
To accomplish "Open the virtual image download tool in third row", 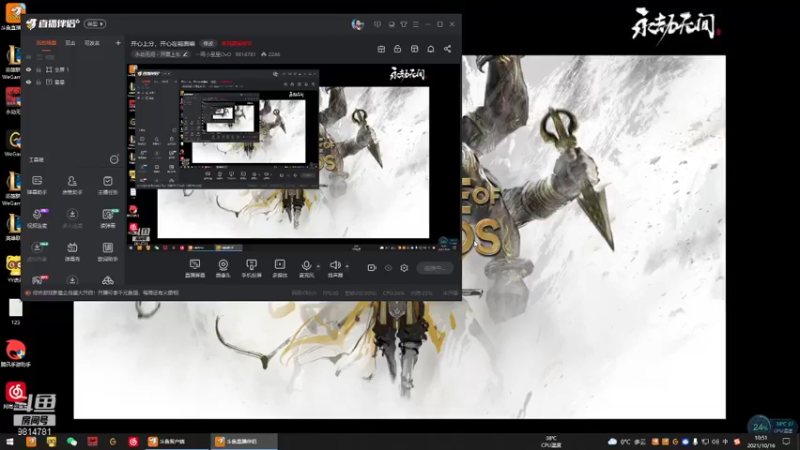I will click(x=37, y=252).
